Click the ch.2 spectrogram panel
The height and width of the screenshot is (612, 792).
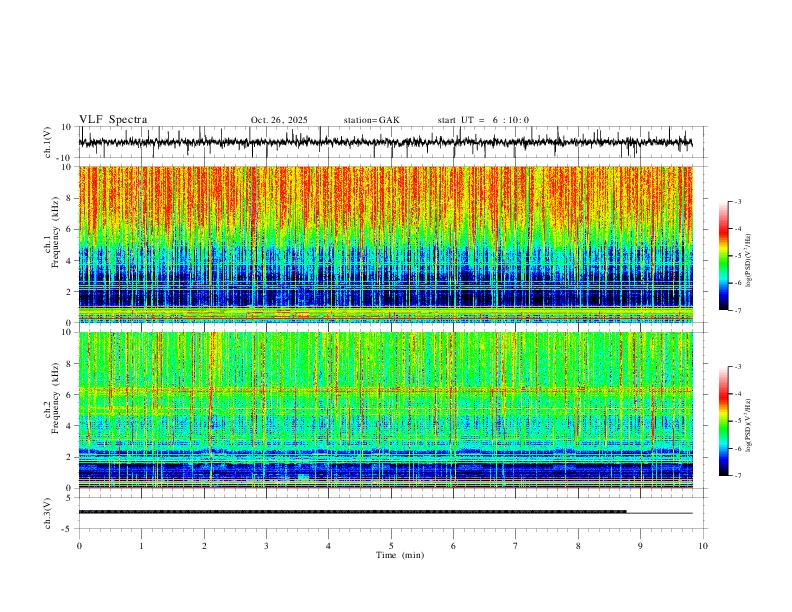pyautogui.click(x=385, y=410)
